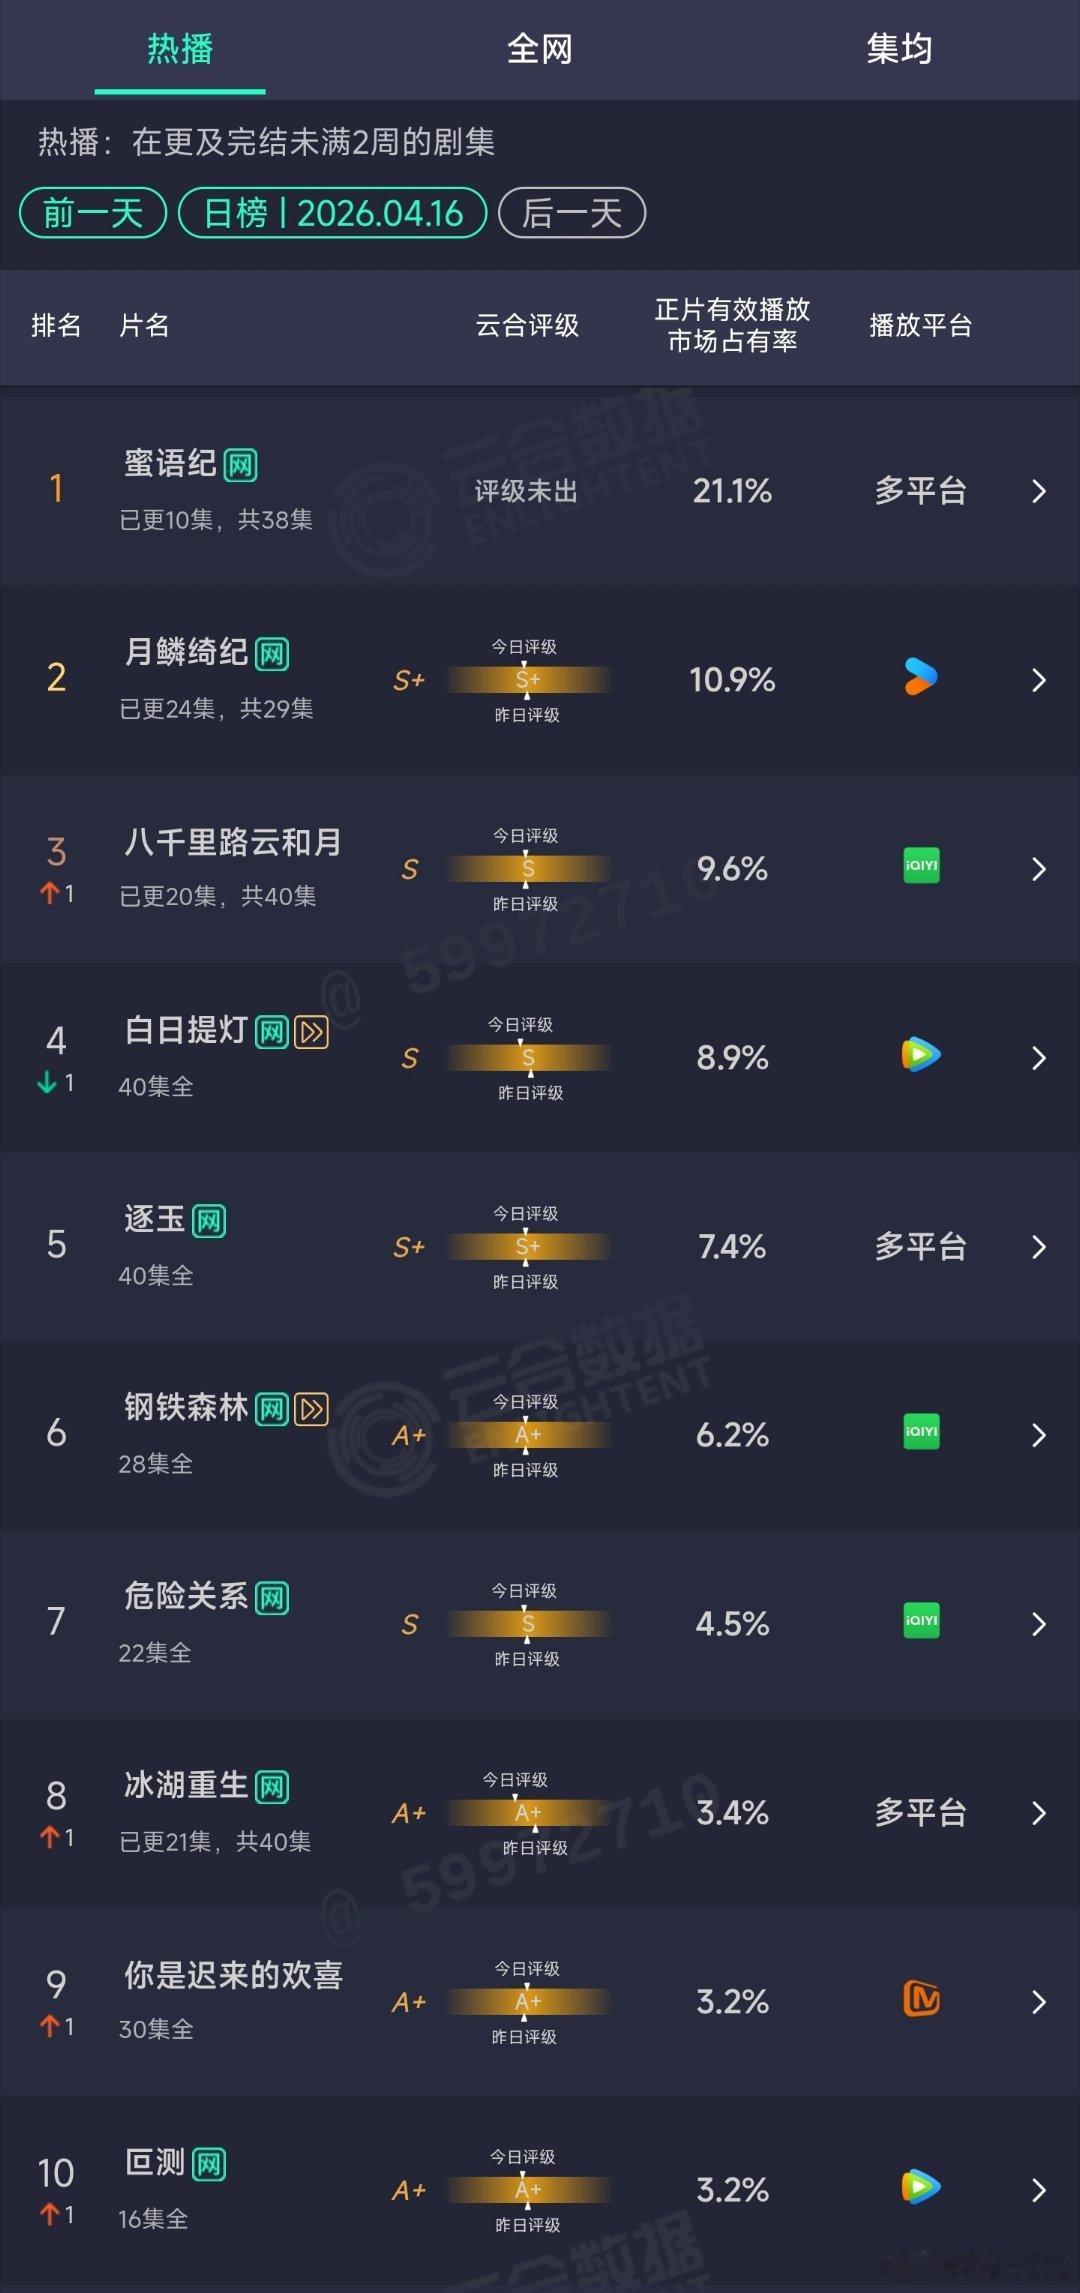The width and height of the screenshot is (1080, 2293).
Task: Select the Tencent Video icon beside 白日提灯
Action: 920,1057
